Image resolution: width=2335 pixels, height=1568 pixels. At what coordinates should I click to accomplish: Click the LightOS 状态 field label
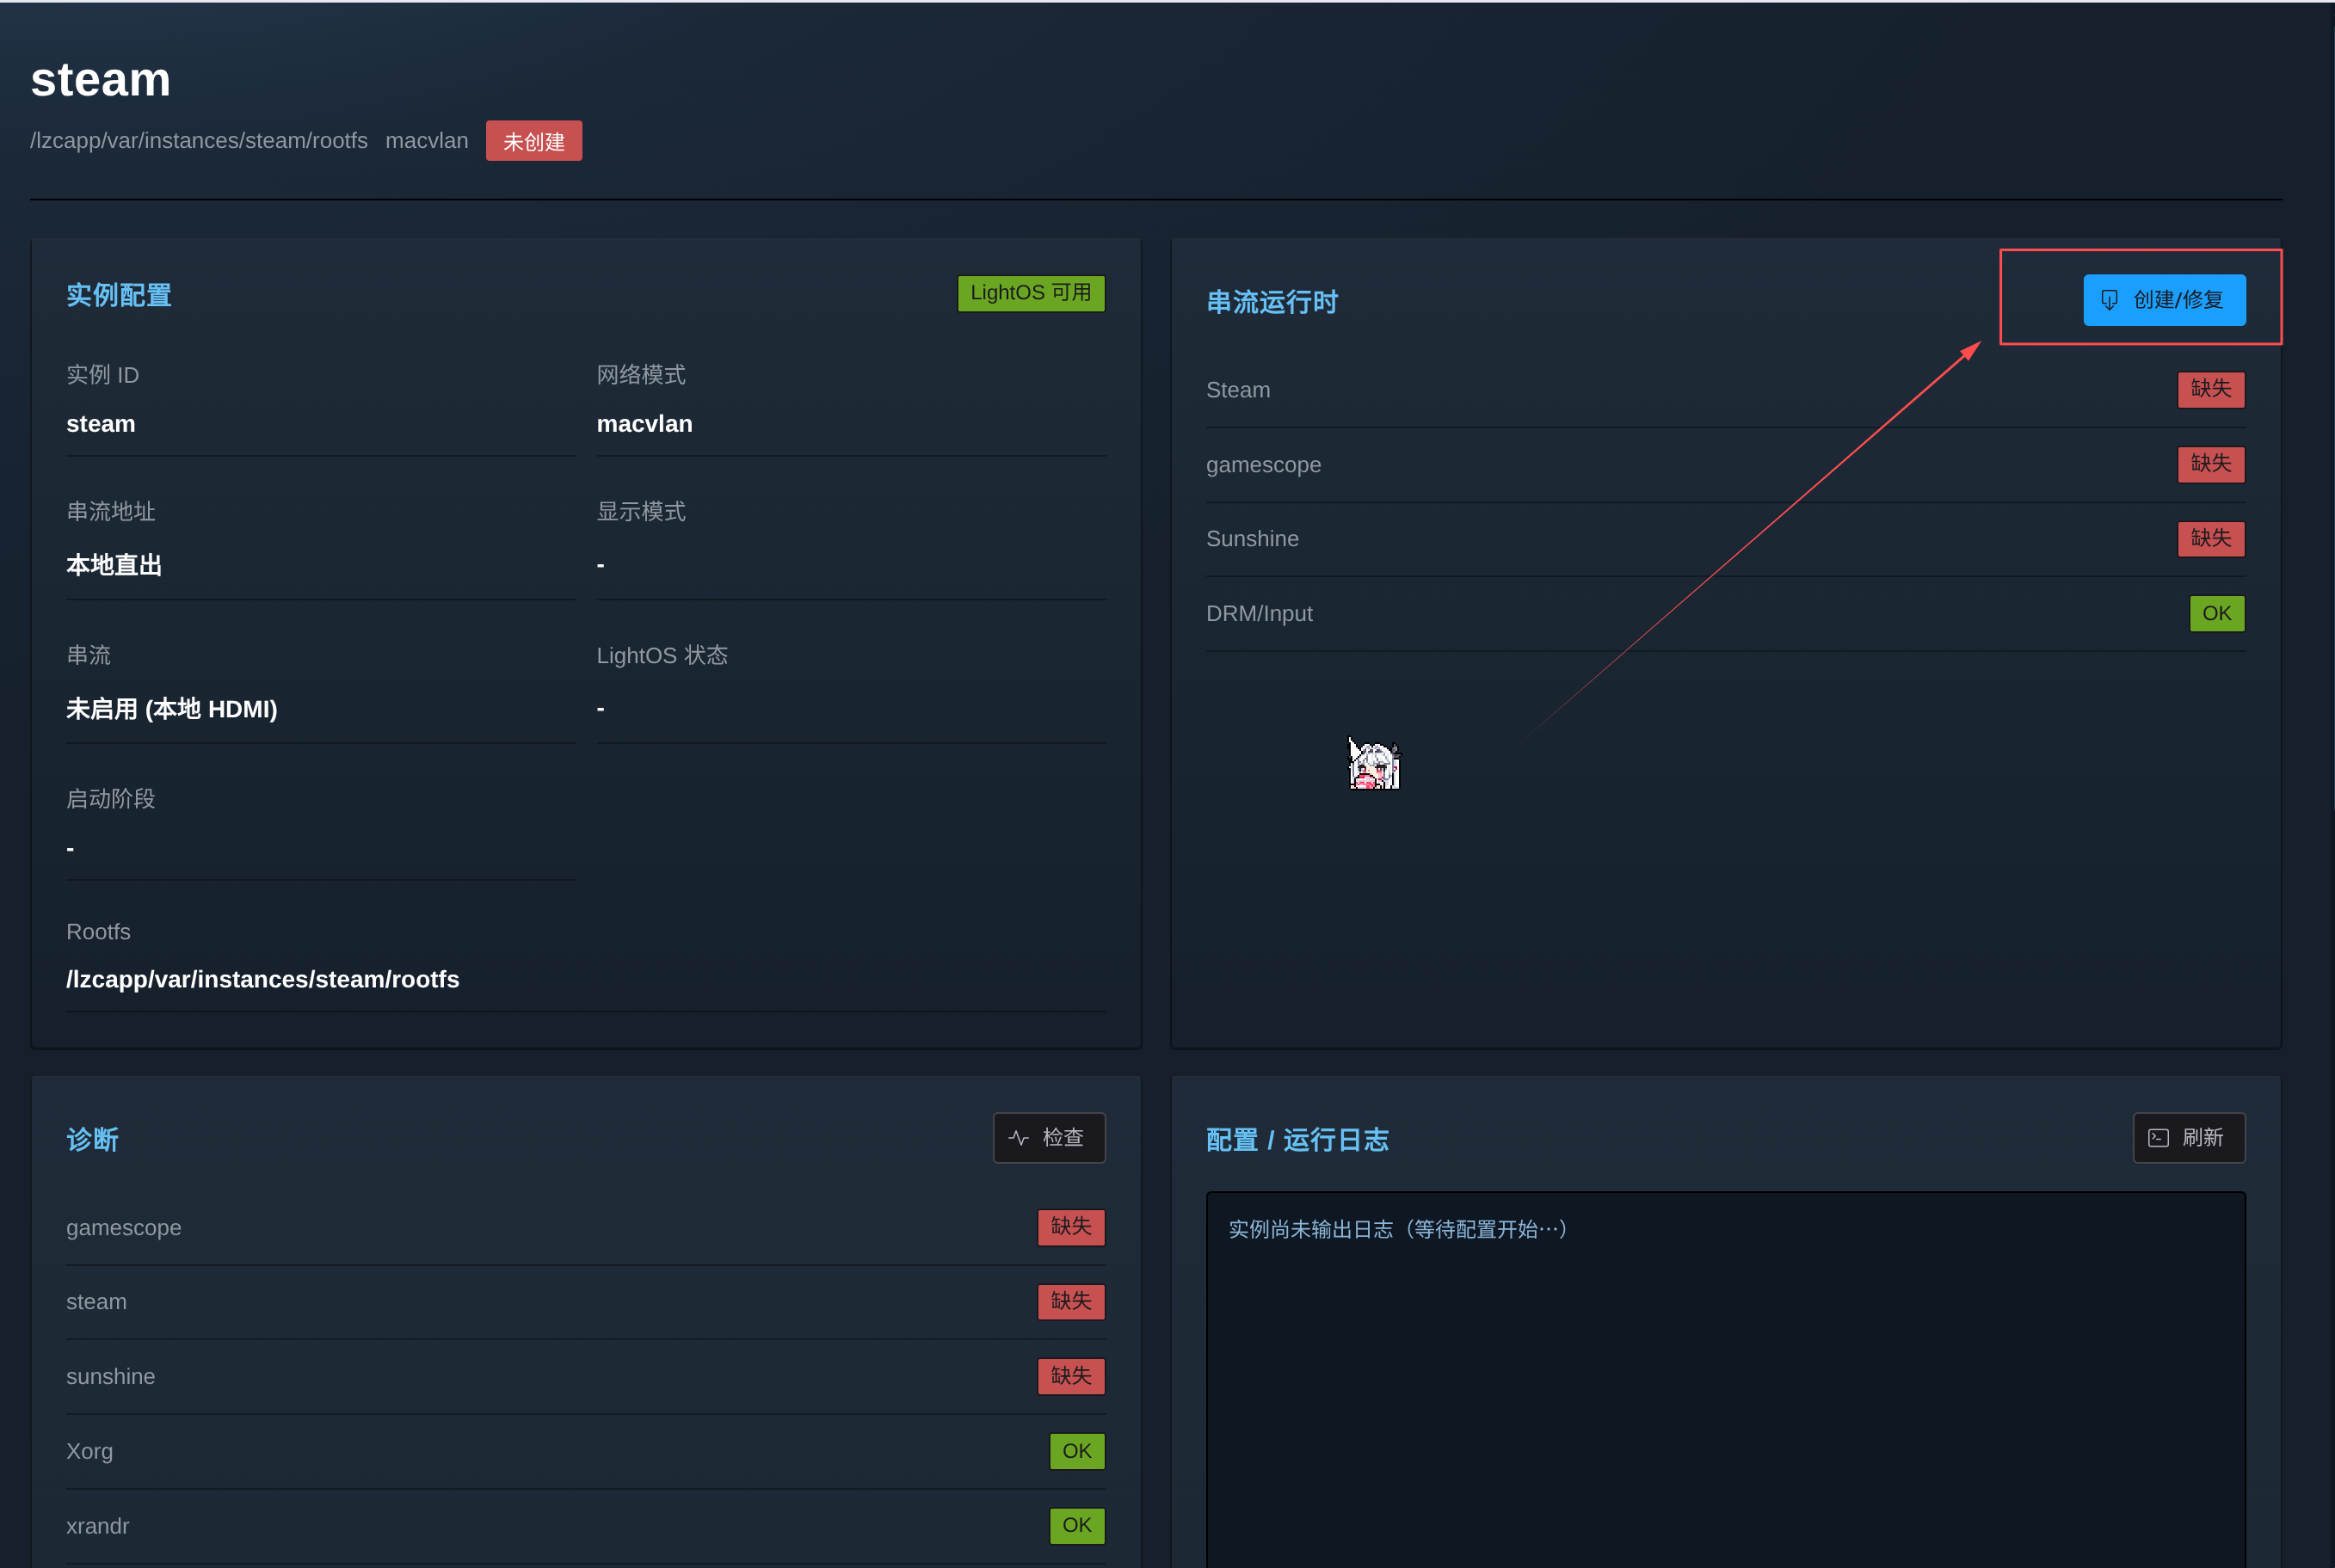[x=662, y=656]
